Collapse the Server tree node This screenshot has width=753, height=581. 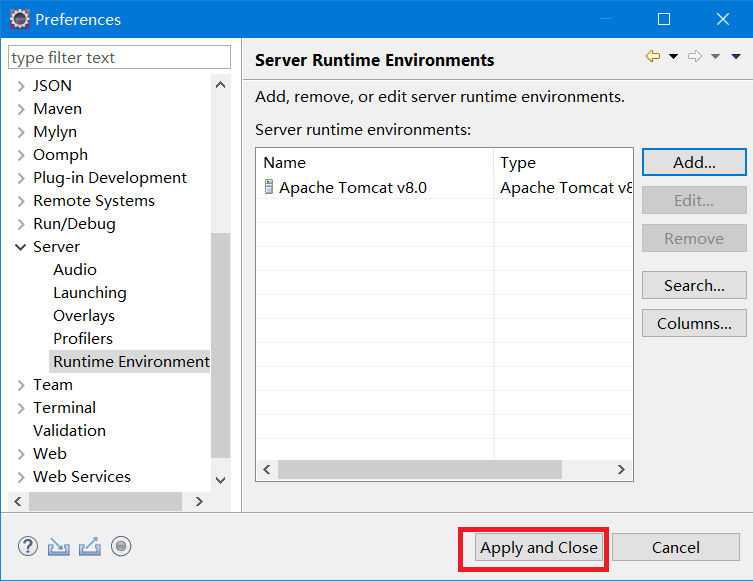pyautogui.click(x=21, y=247)
